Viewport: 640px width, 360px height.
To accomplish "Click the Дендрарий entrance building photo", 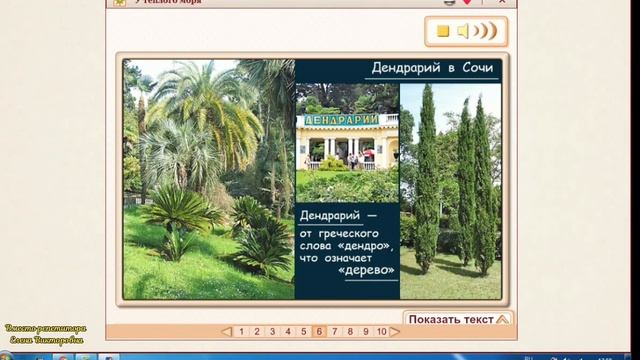I will click(x=347, y=143).
